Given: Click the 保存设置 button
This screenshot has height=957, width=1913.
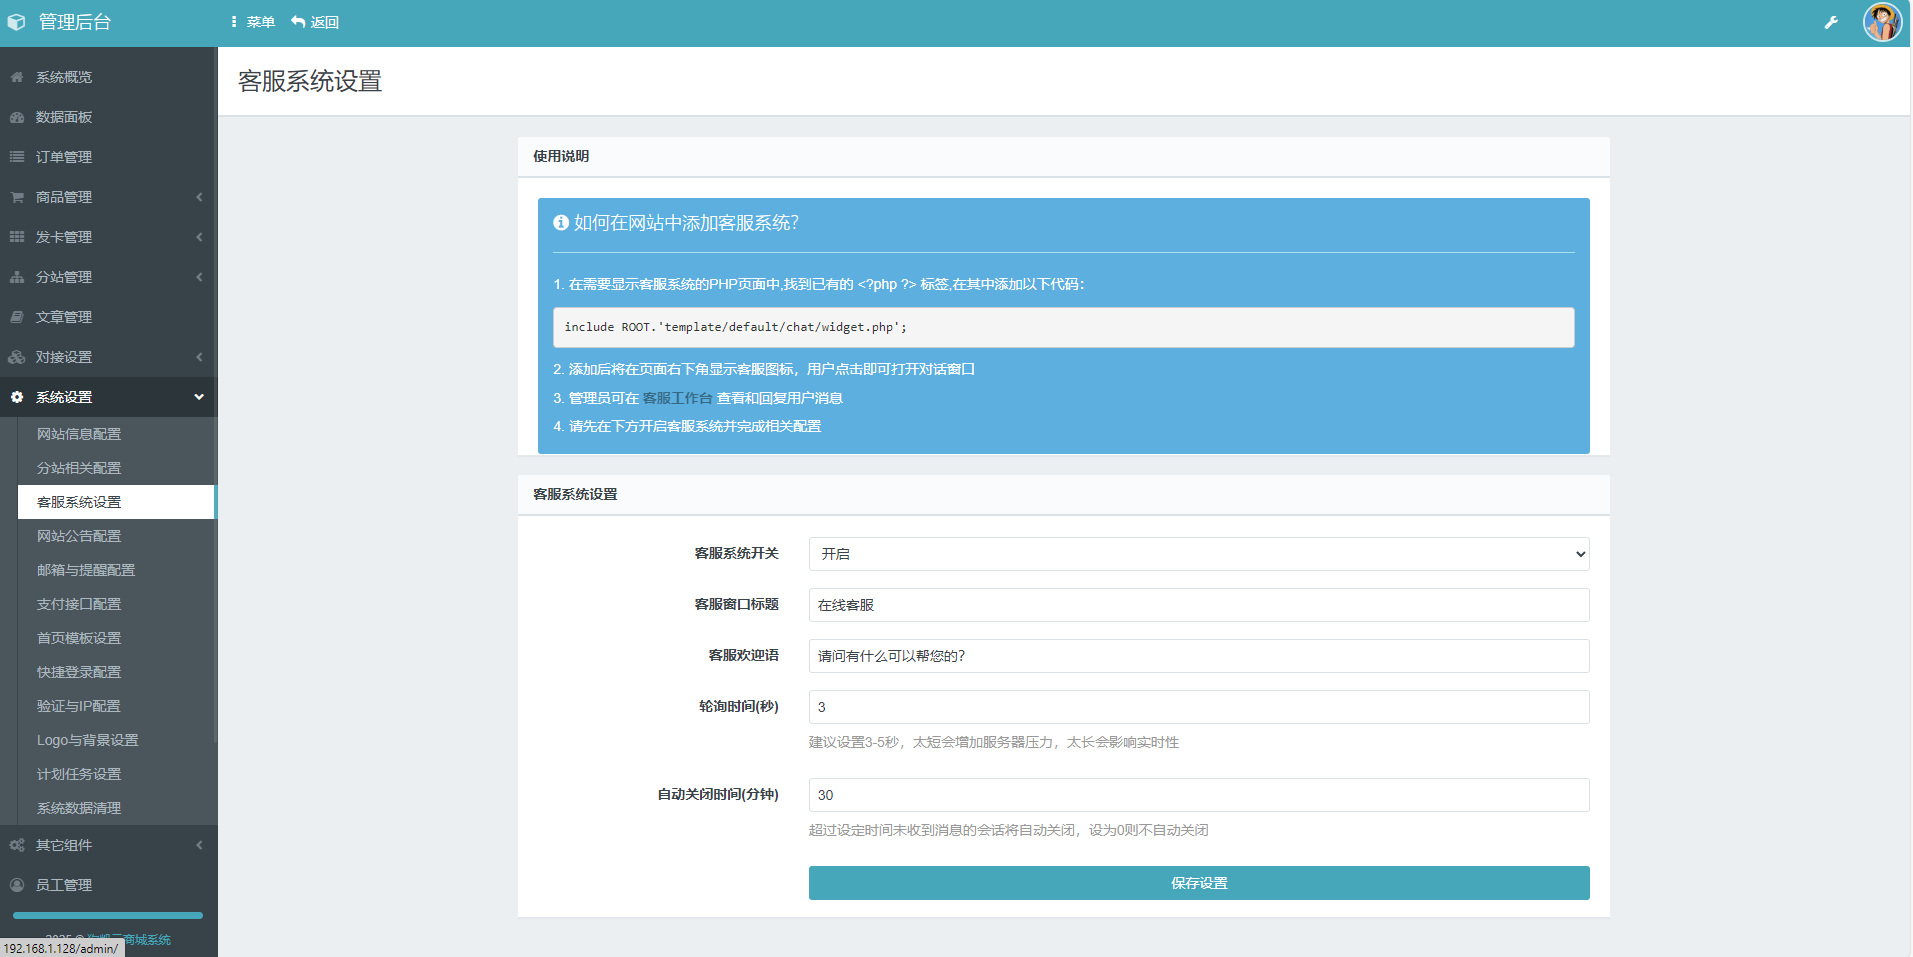Looking at the screenshot, I should pyautogui.click(x=1198, y=883).
